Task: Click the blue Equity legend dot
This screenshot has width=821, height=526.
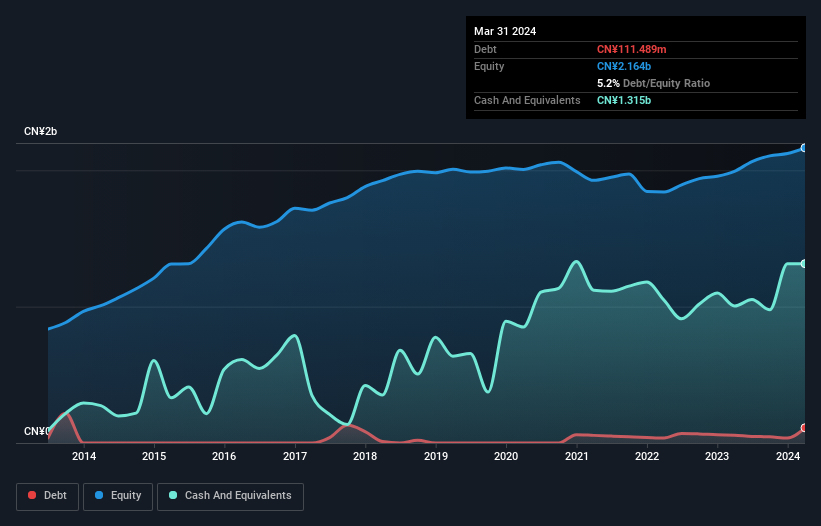Action: [x=99, y=495]
